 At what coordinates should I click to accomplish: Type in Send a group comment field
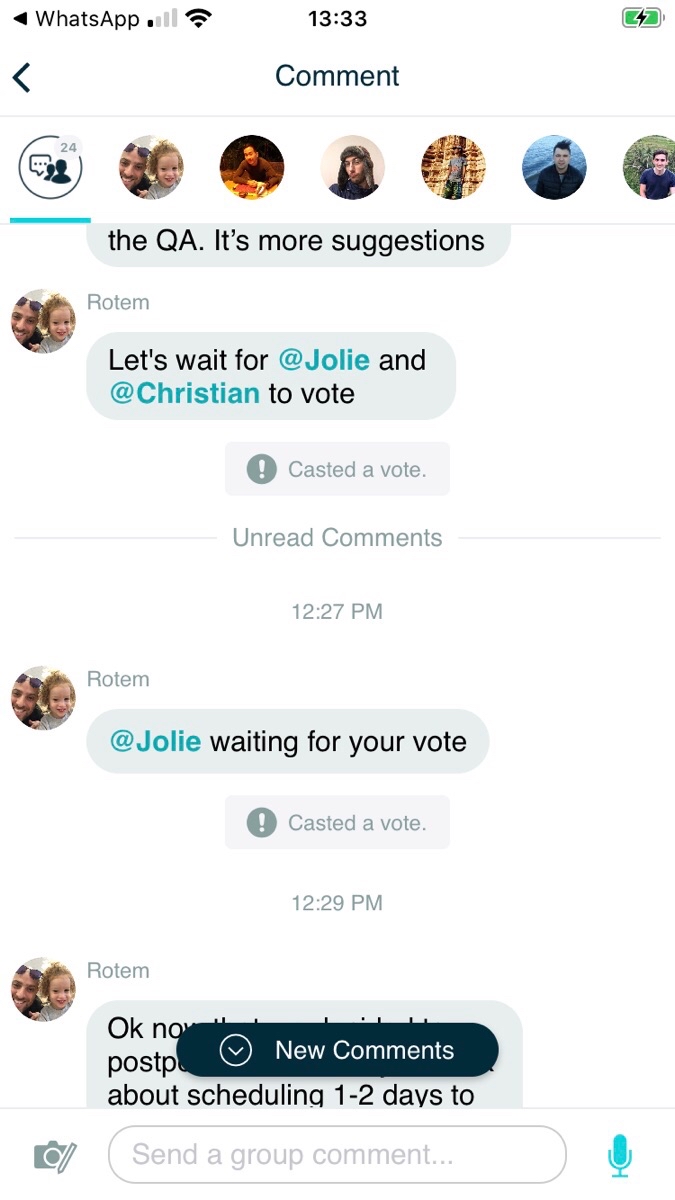(x=336, y=1156)
